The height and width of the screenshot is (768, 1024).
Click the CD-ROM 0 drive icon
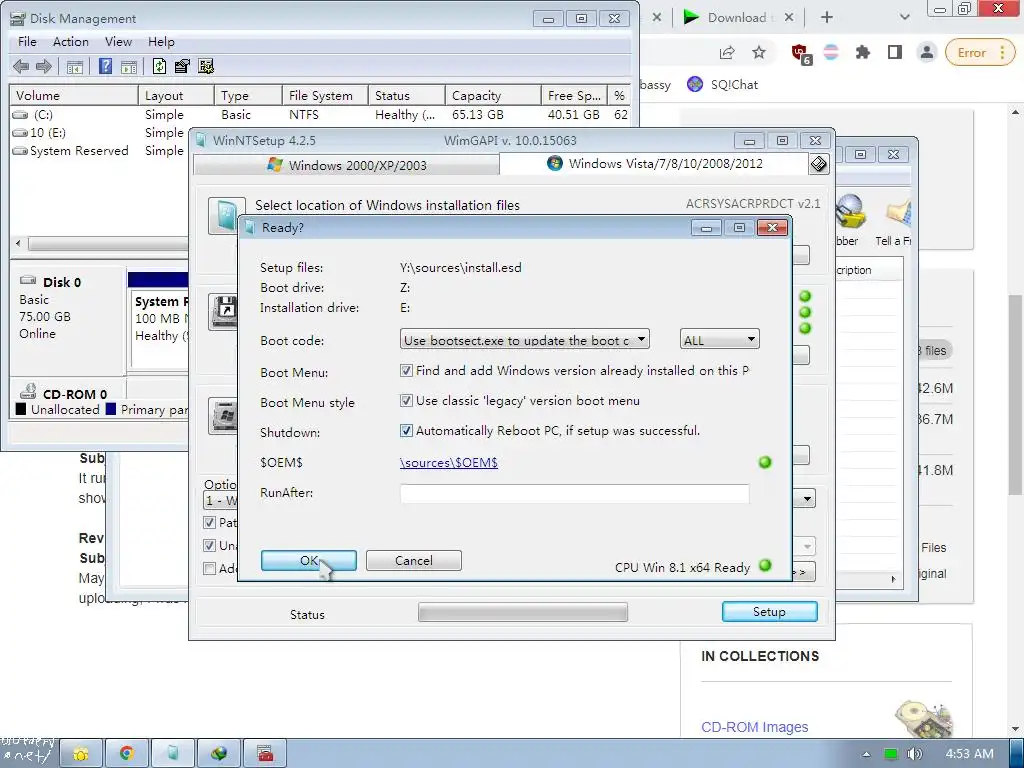(28, 391)
